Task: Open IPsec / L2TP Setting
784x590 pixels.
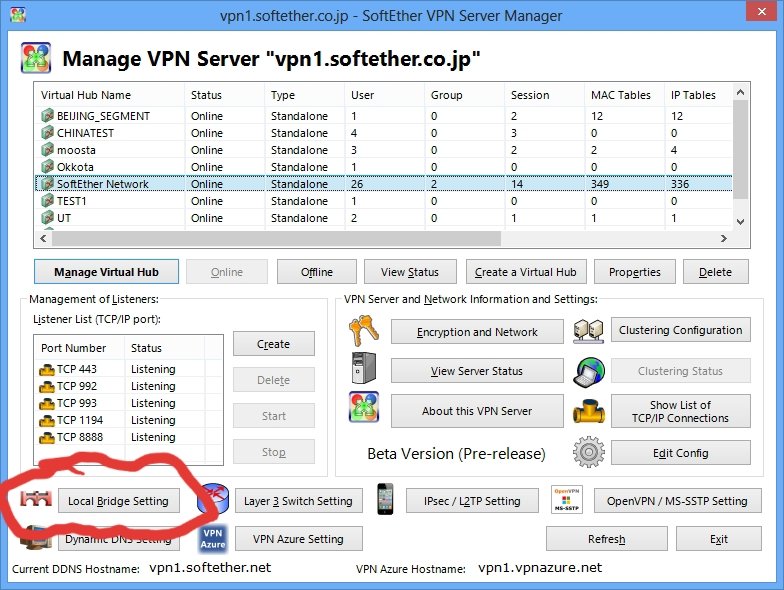Action: pos(472,500)
